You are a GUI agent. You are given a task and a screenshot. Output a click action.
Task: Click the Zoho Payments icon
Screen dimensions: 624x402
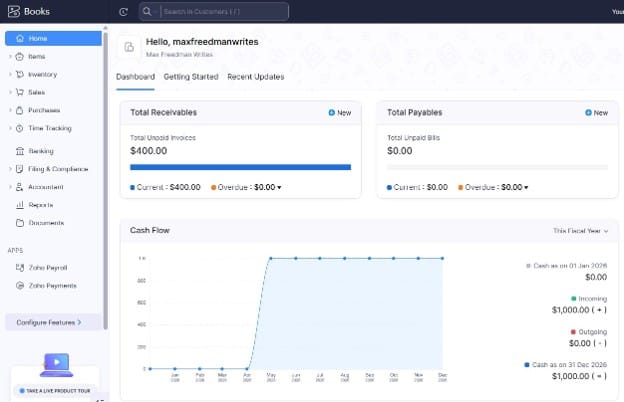point(20,285)
